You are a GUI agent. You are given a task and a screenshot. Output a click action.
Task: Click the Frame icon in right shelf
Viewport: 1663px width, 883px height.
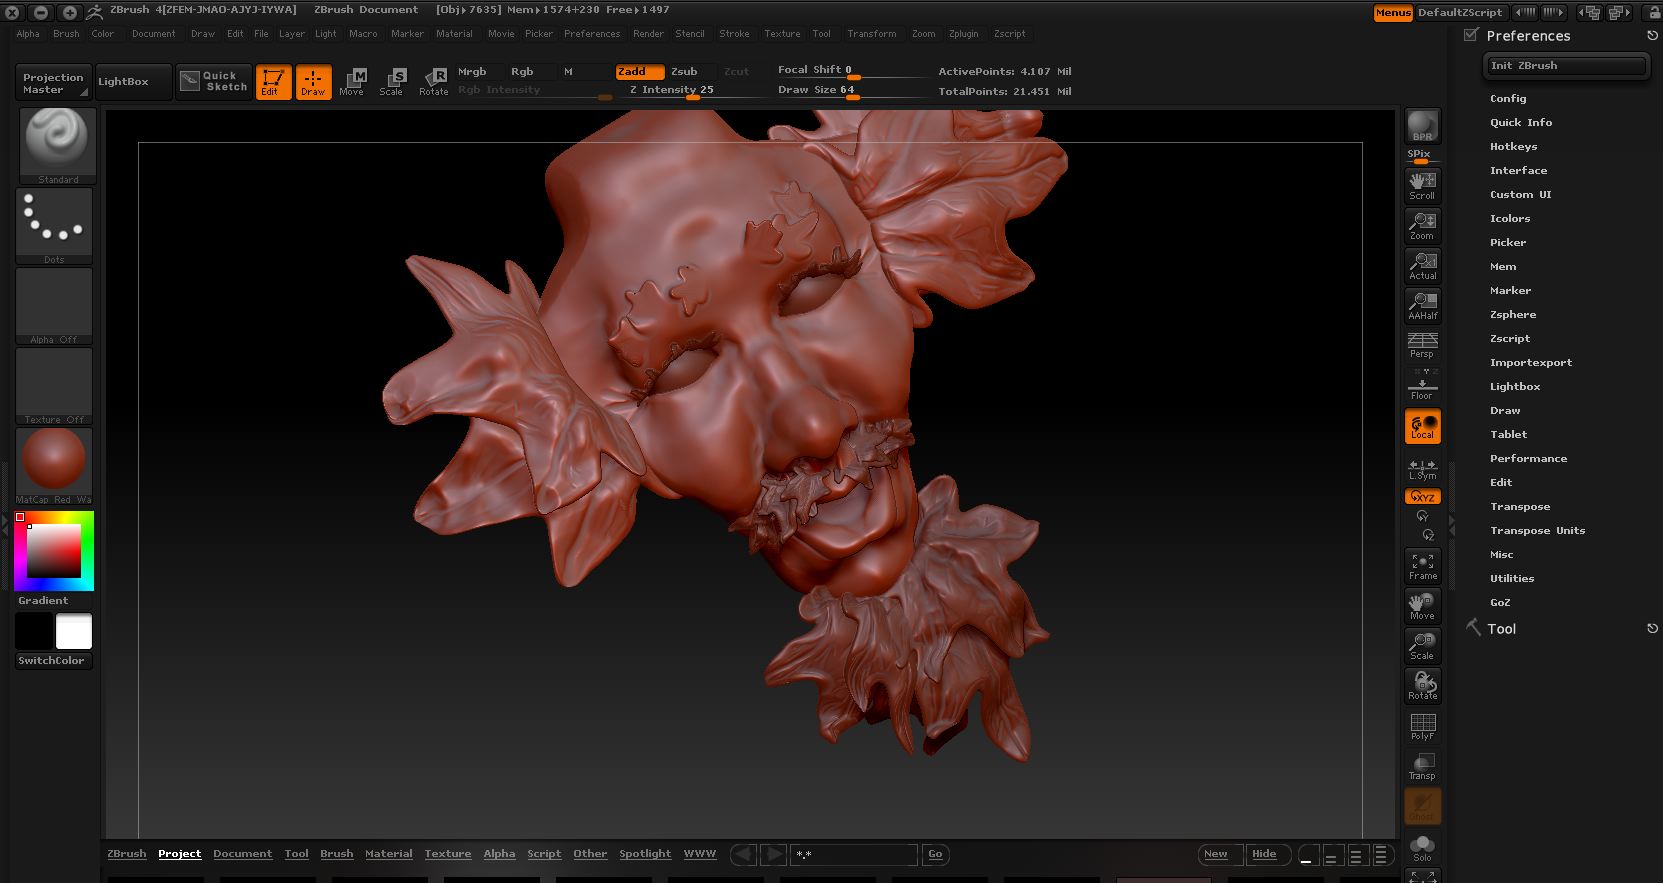click(x=1422, y=566)
